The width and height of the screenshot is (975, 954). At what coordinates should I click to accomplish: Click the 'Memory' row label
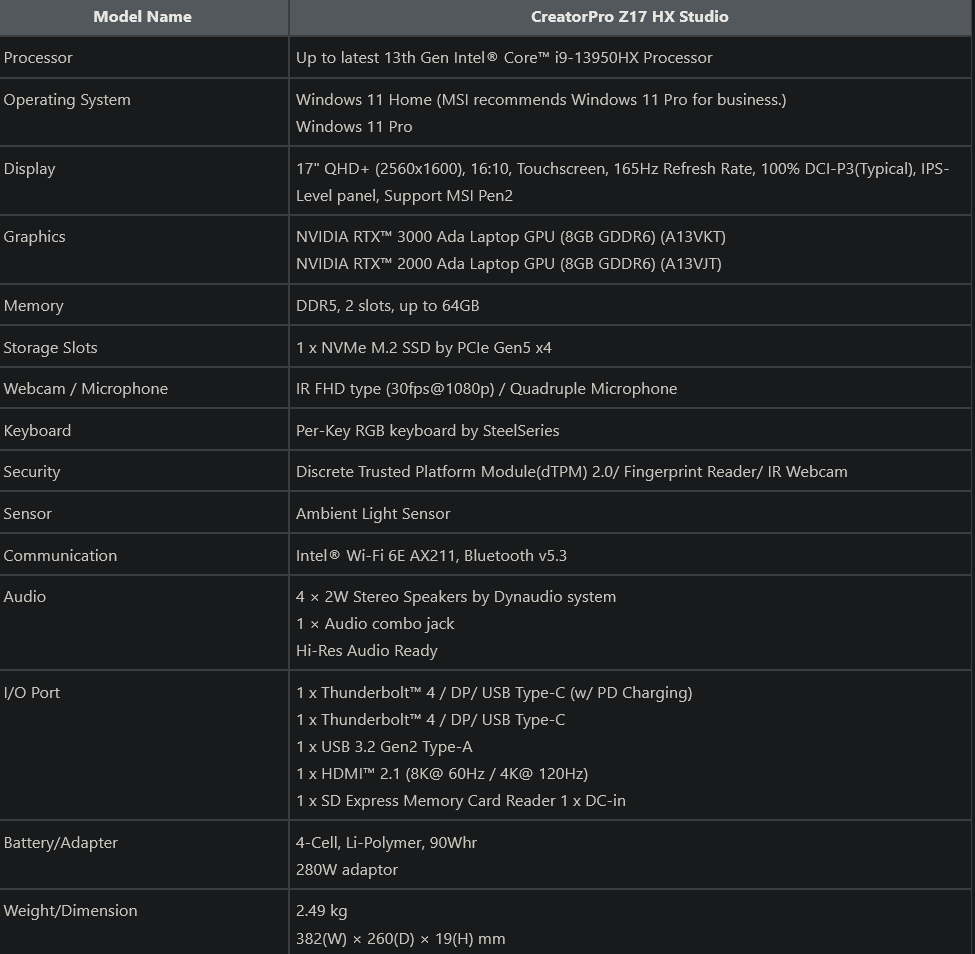34,306
